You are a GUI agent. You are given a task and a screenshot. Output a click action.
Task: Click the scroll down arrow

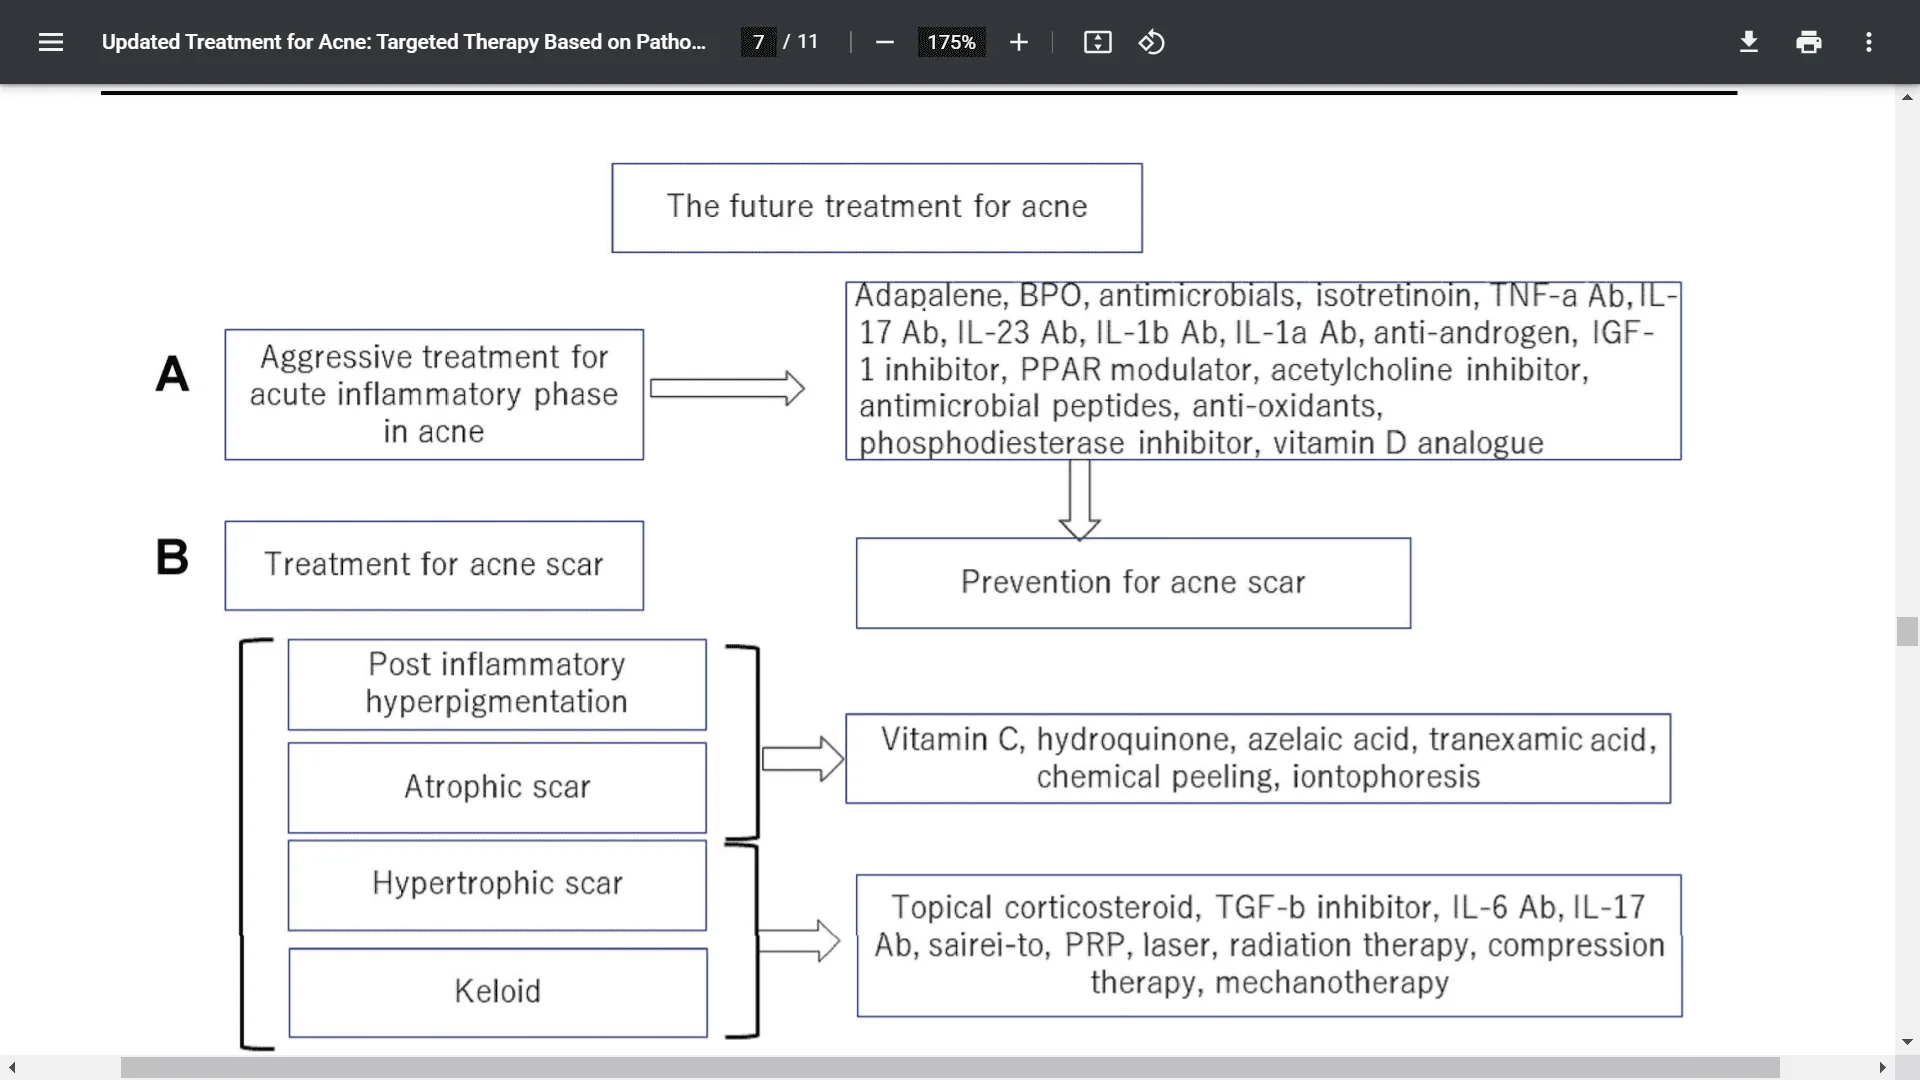click(x=1907, y=1042)
